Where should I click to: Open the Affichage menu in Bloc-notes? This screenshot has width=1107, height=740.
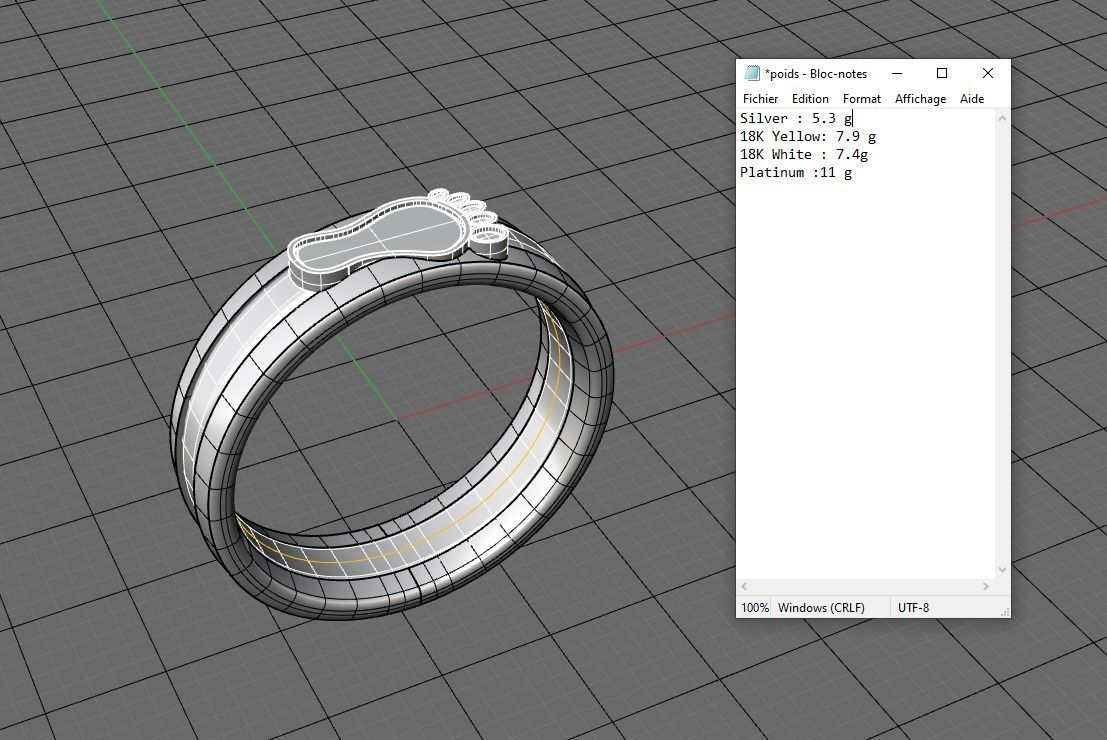click(920, 99)
